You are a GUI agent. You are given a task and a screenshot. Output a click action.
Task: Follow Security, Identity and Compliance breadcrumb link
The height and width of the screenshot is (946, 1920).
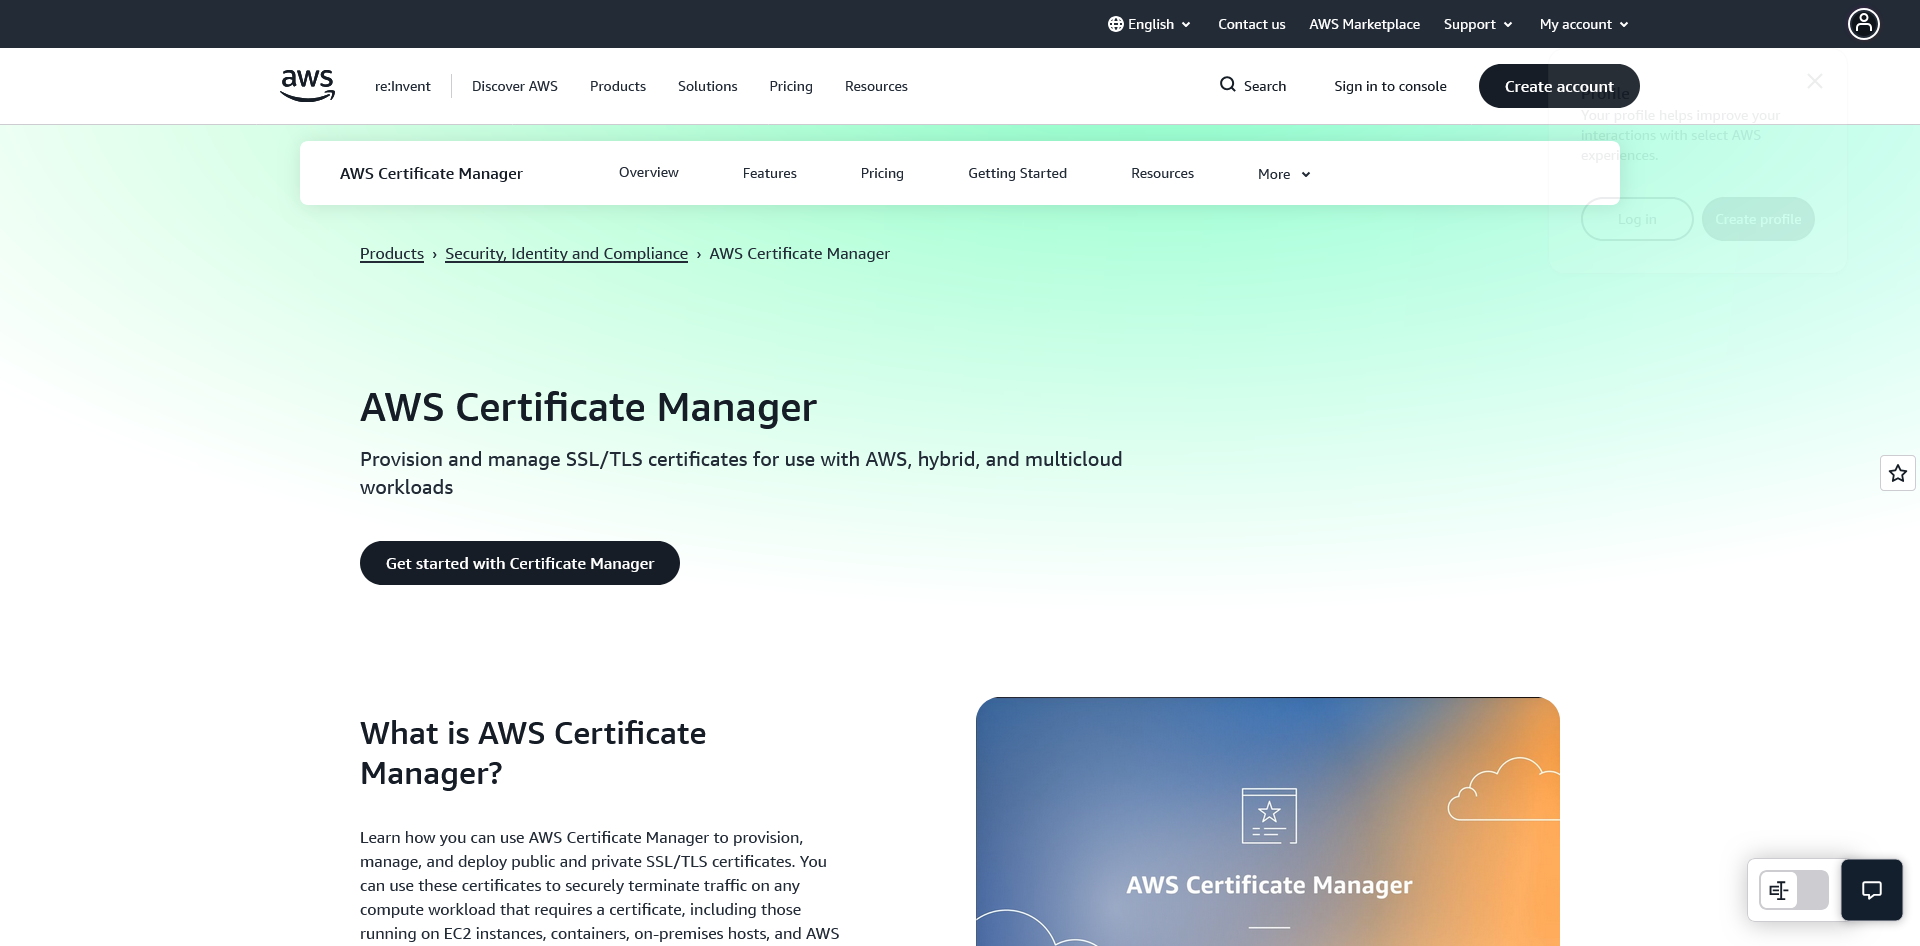pyautogui.click(x=566, y=254)
